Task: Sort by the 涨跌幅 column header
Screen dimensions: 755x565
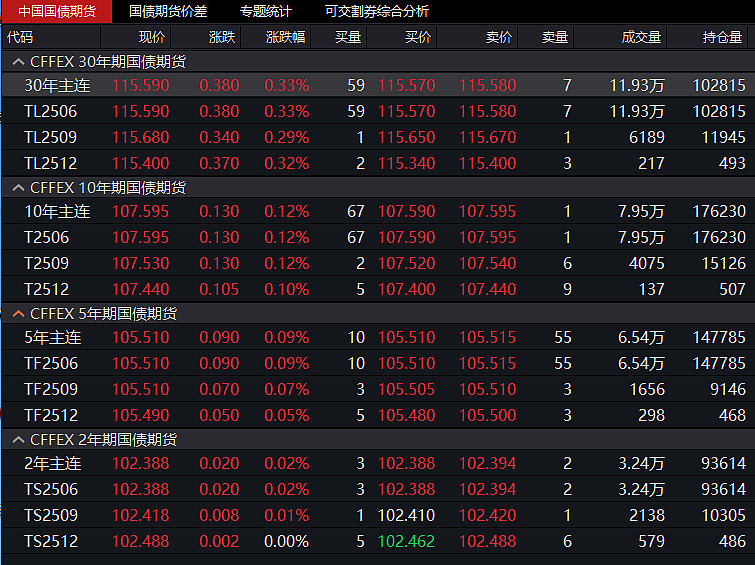Action: 286,37
